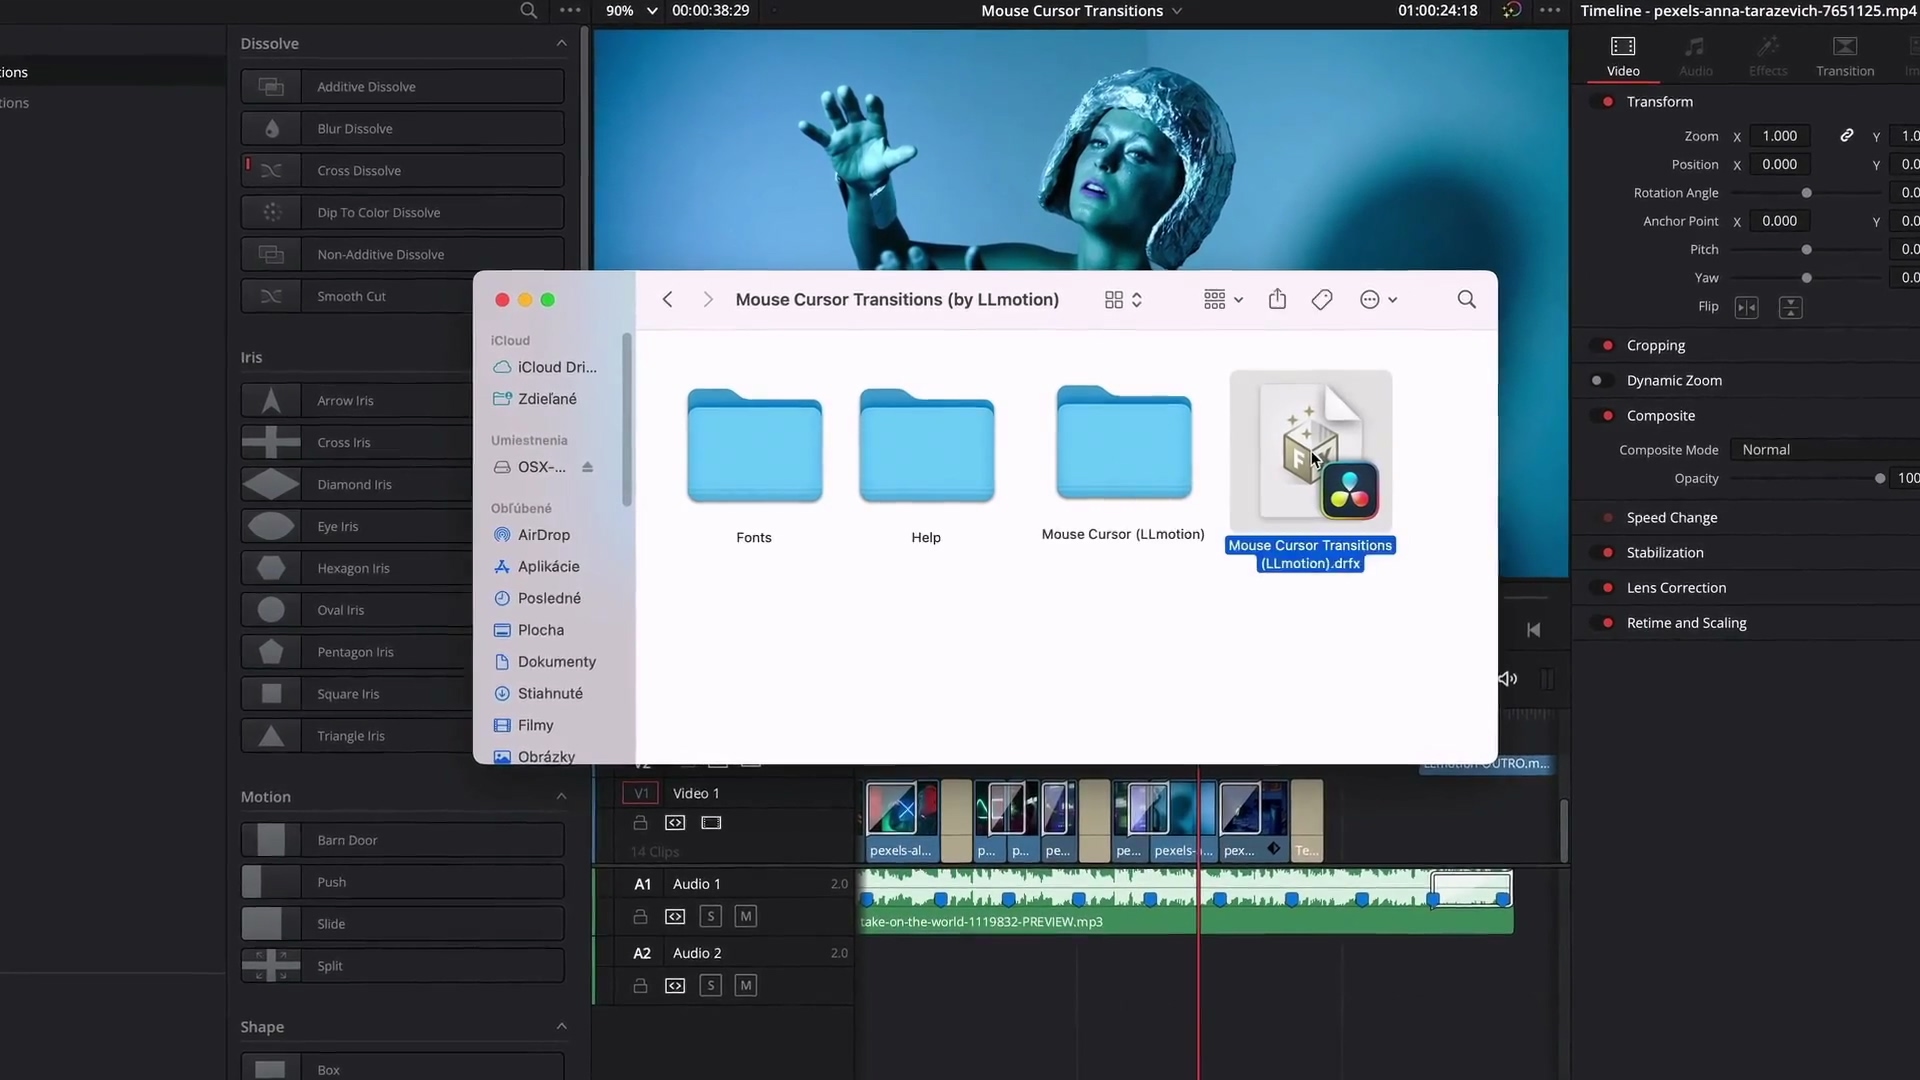Click the Zoom X value field
Screen dimensions: 1920x1080
[1780, 136]
